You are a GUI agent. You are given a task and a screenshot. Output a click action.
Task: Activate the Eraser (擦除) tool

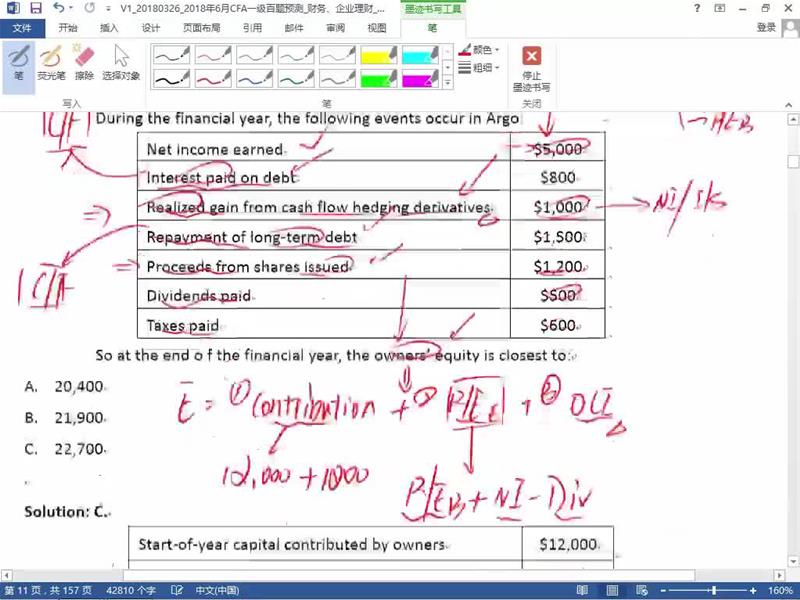84,65
